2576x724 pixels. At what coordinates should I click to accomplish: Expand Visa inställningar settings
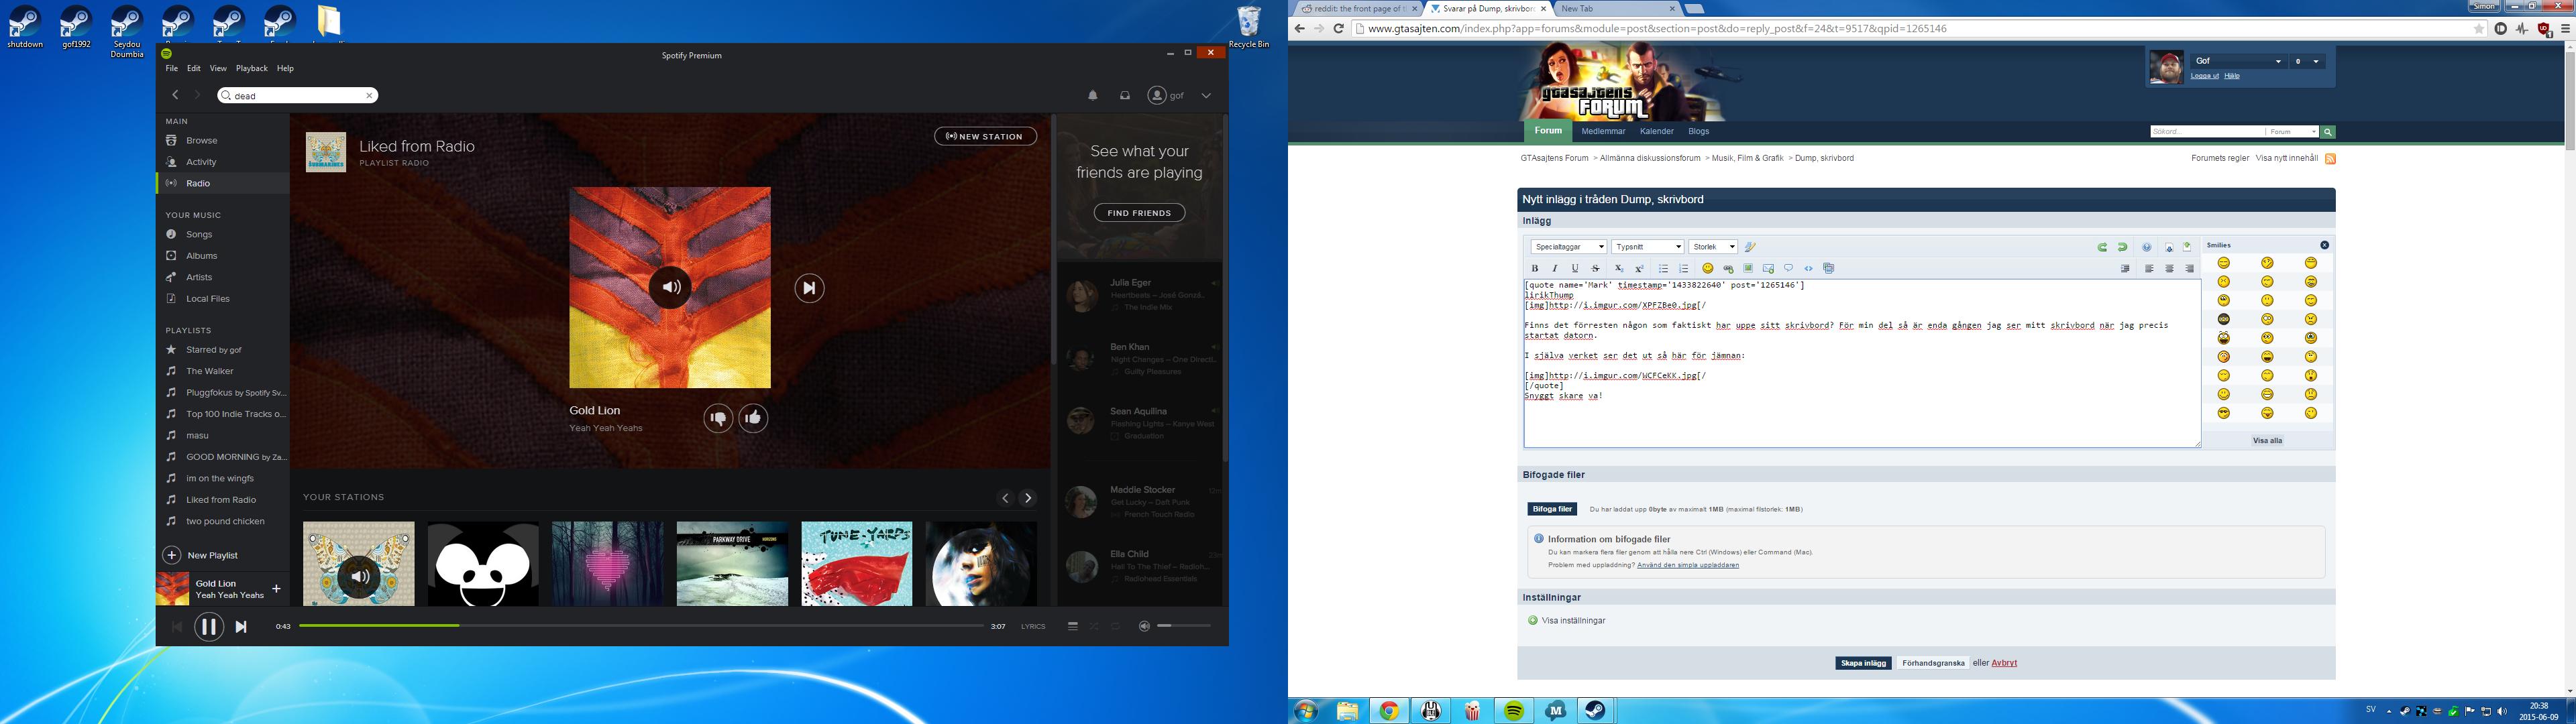click(x=1566, y=620)
